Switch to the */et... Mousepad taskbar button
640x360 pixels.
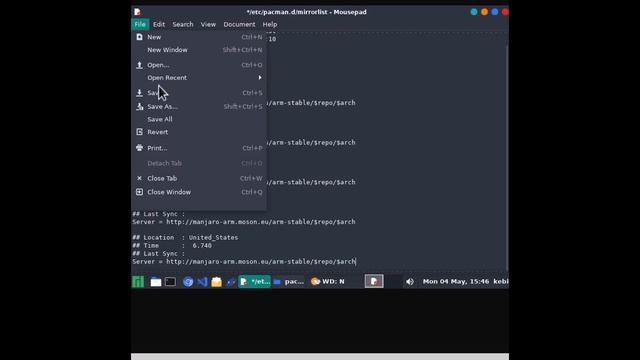(254, 281)
